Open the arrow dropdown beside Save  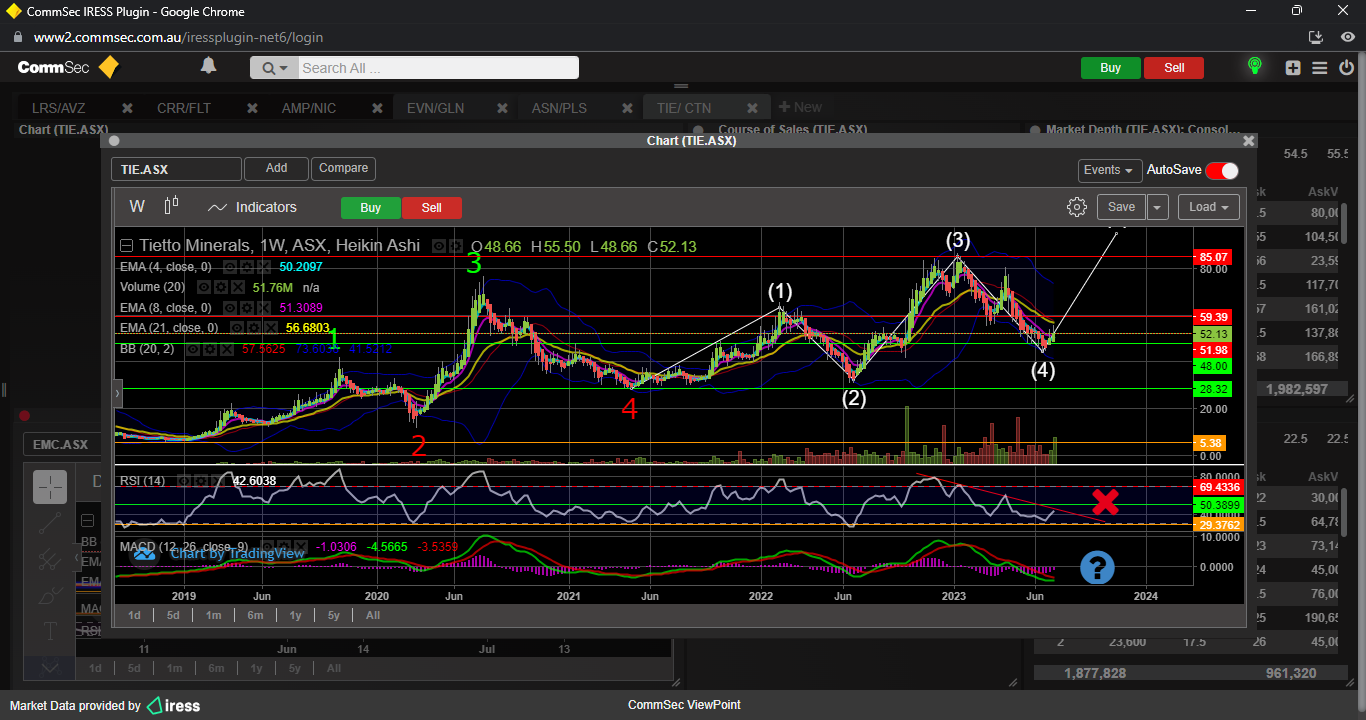coord(1157,207)
